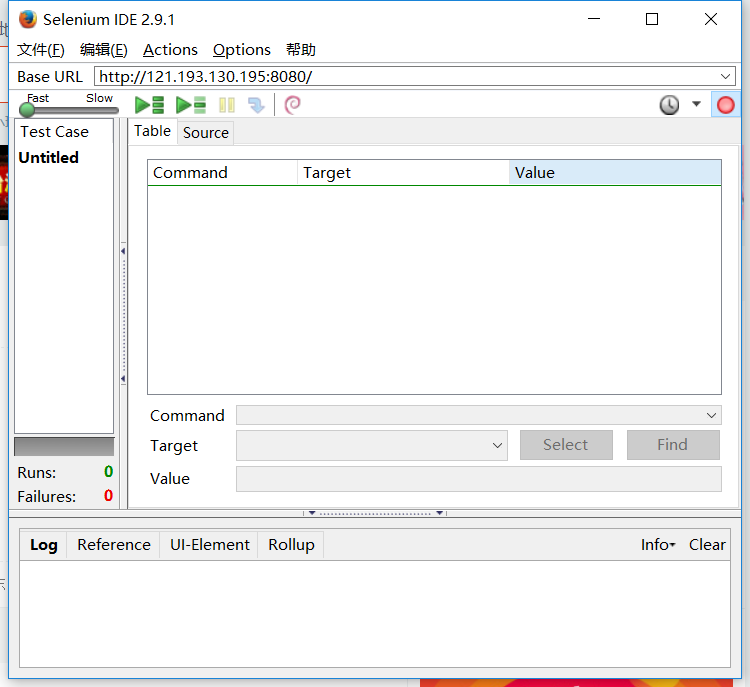Image resolution: width=750 pixels, height=687 pixels.
Task: Click the Find button
Action: tap(673, 445)
